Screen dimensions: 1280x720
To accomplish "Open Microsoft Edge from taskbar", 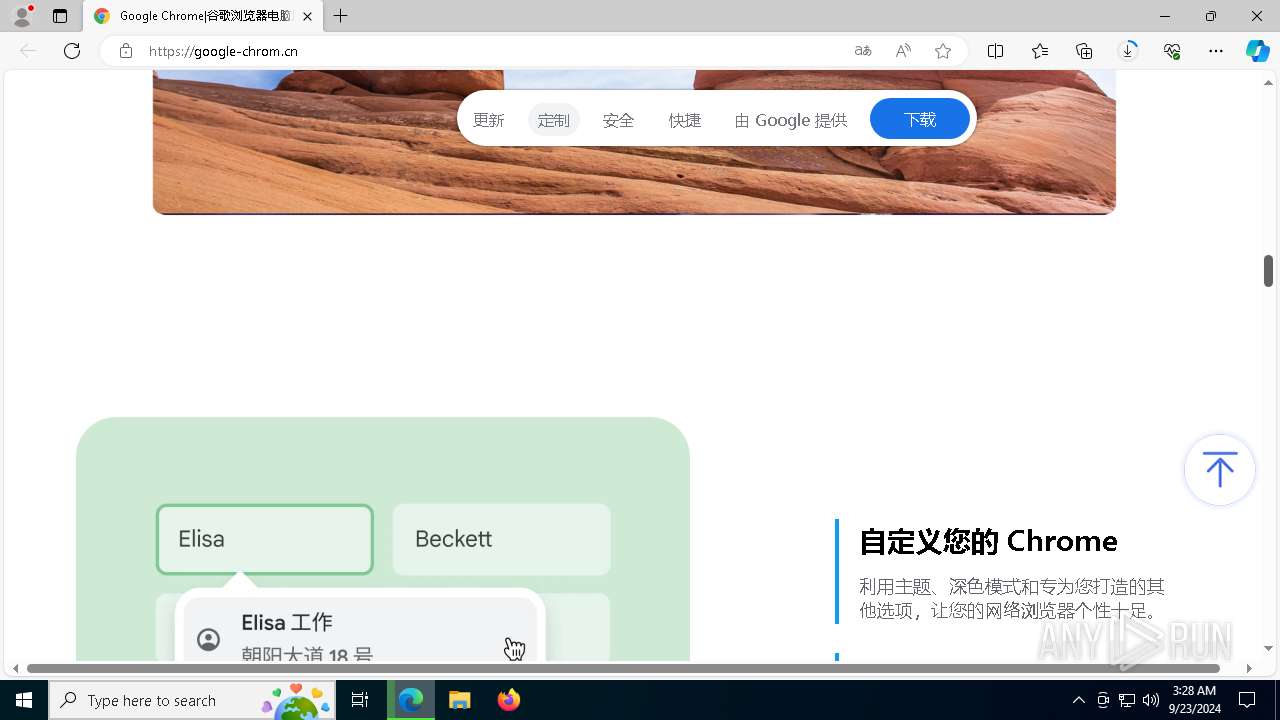I will (411, 700).
